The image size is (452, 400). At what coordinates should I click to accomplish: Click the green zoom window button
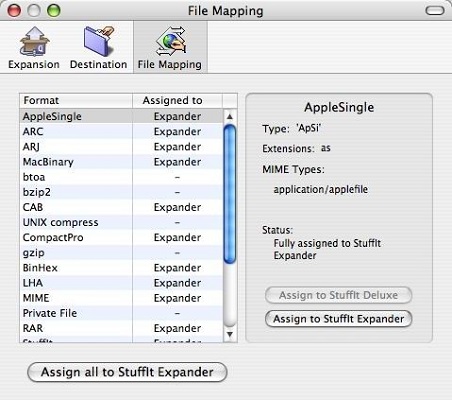pos(54,11)
